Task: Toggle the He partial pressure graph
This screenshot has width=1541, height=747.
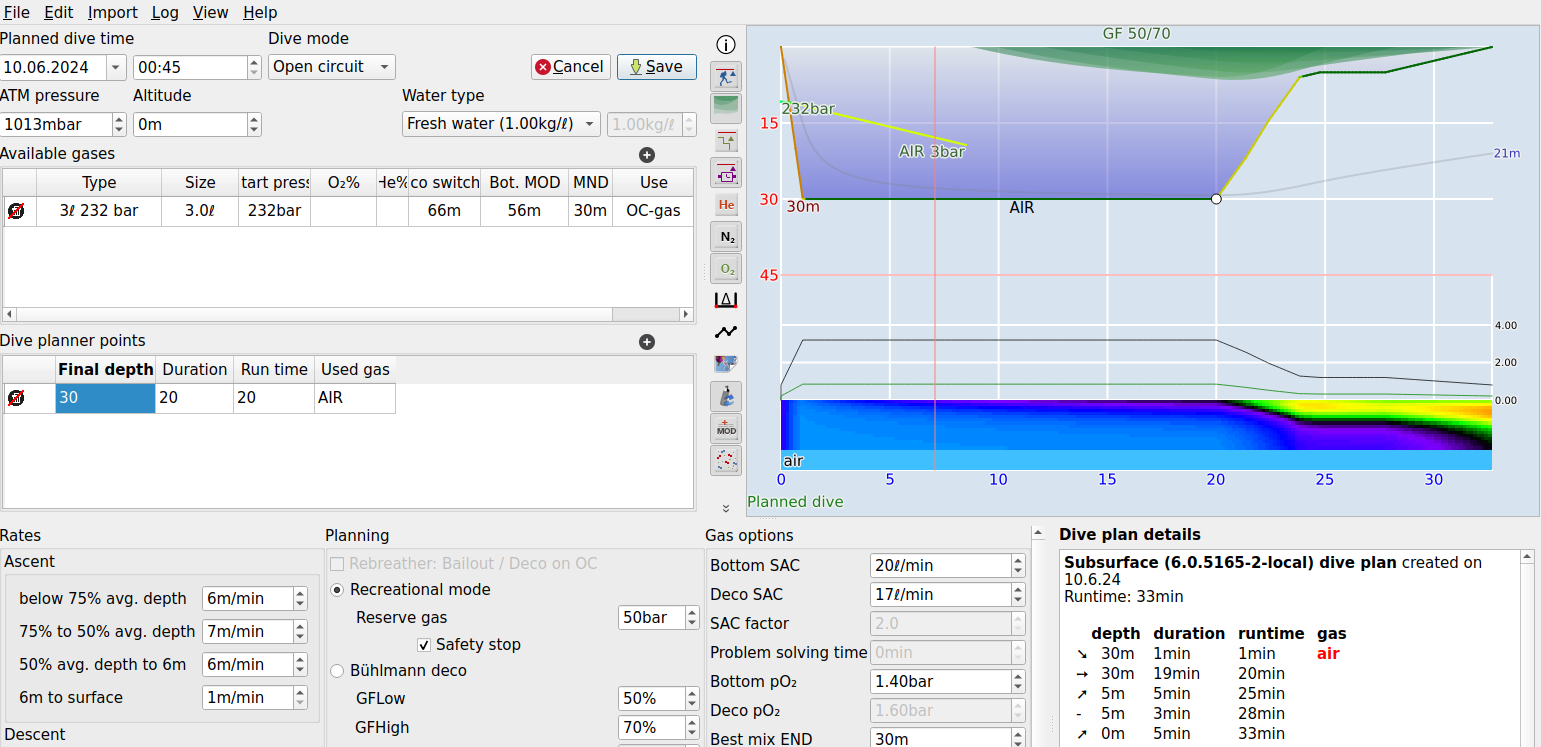Action: [726, 204]
